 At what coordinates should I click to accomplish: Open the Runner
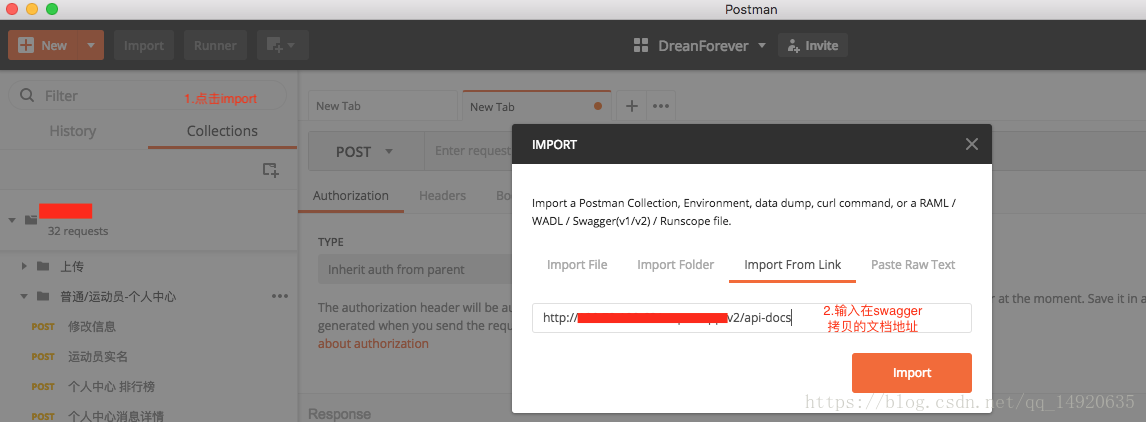(215, 45)
